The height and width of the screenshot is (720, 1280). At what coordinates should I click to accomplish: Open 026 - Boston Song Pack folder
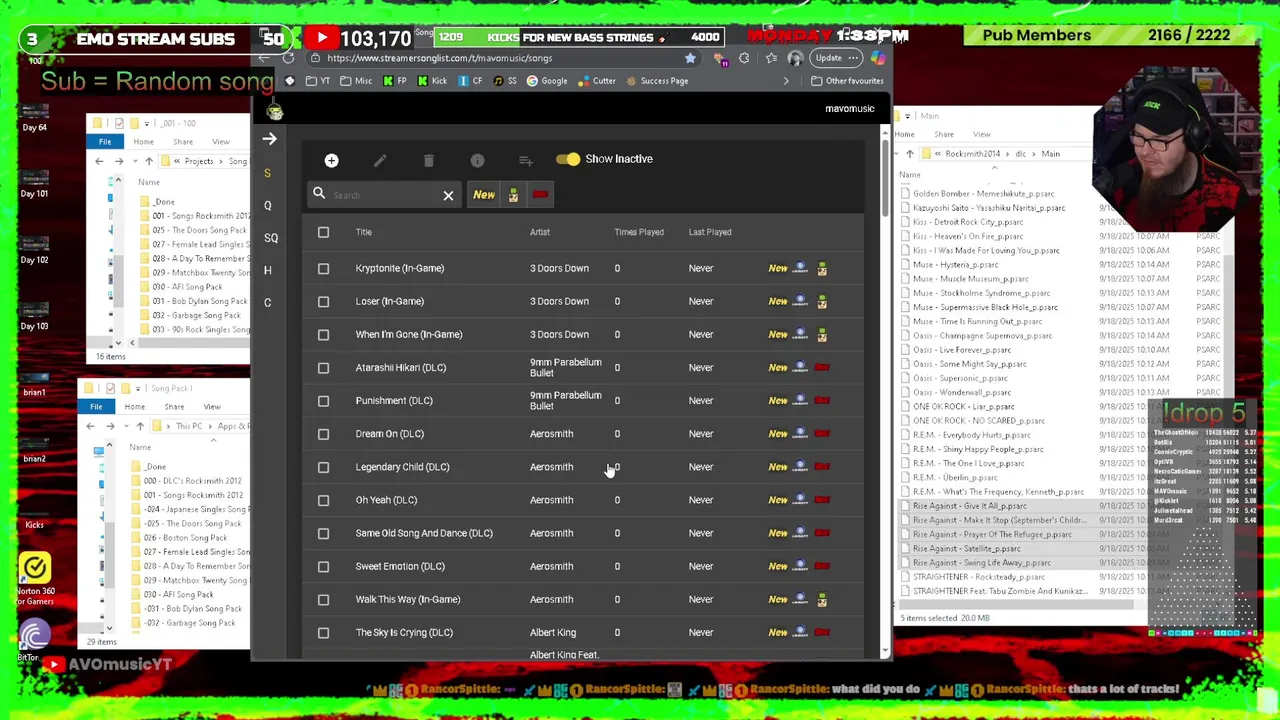[x=189, y=538]
